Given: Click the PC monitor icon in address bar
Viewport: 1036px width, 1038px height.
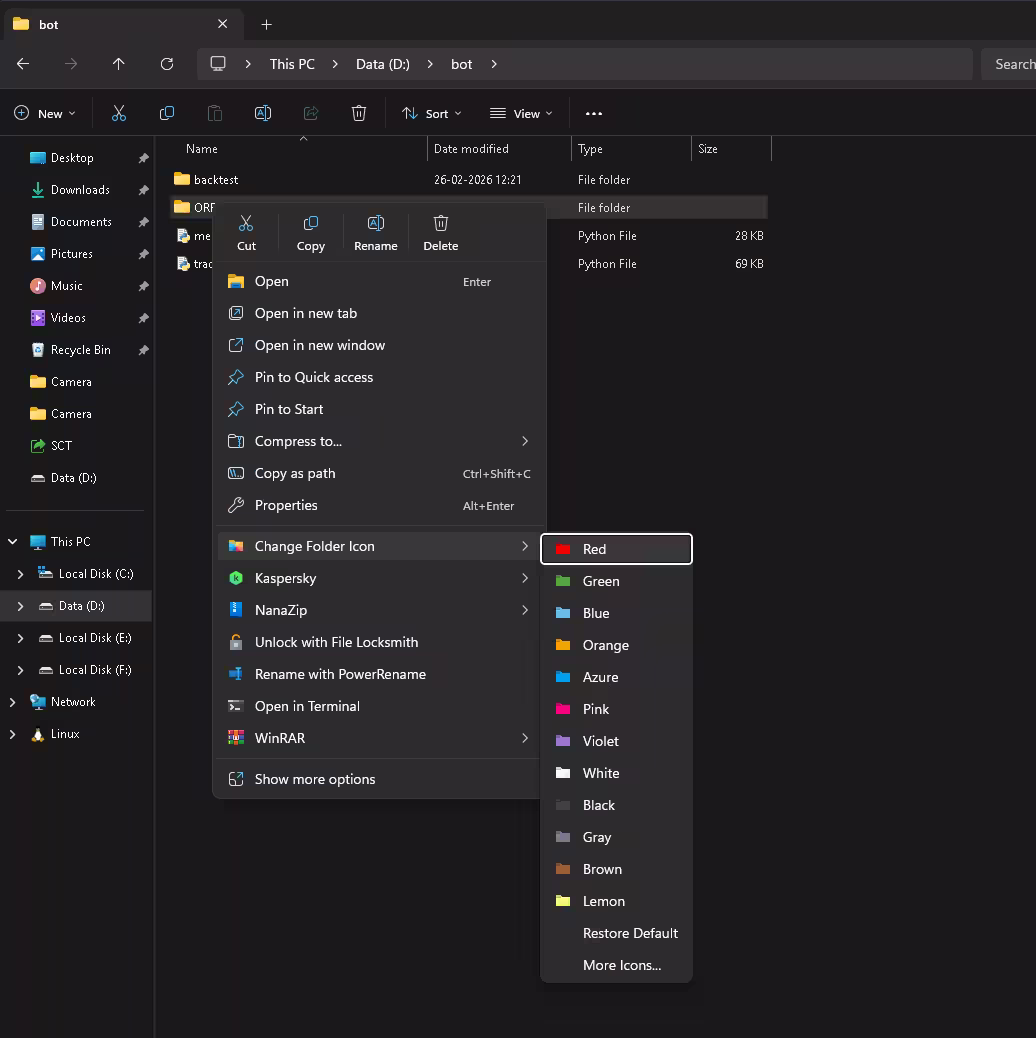Looking at the screenshot, I should pos(218,64).
